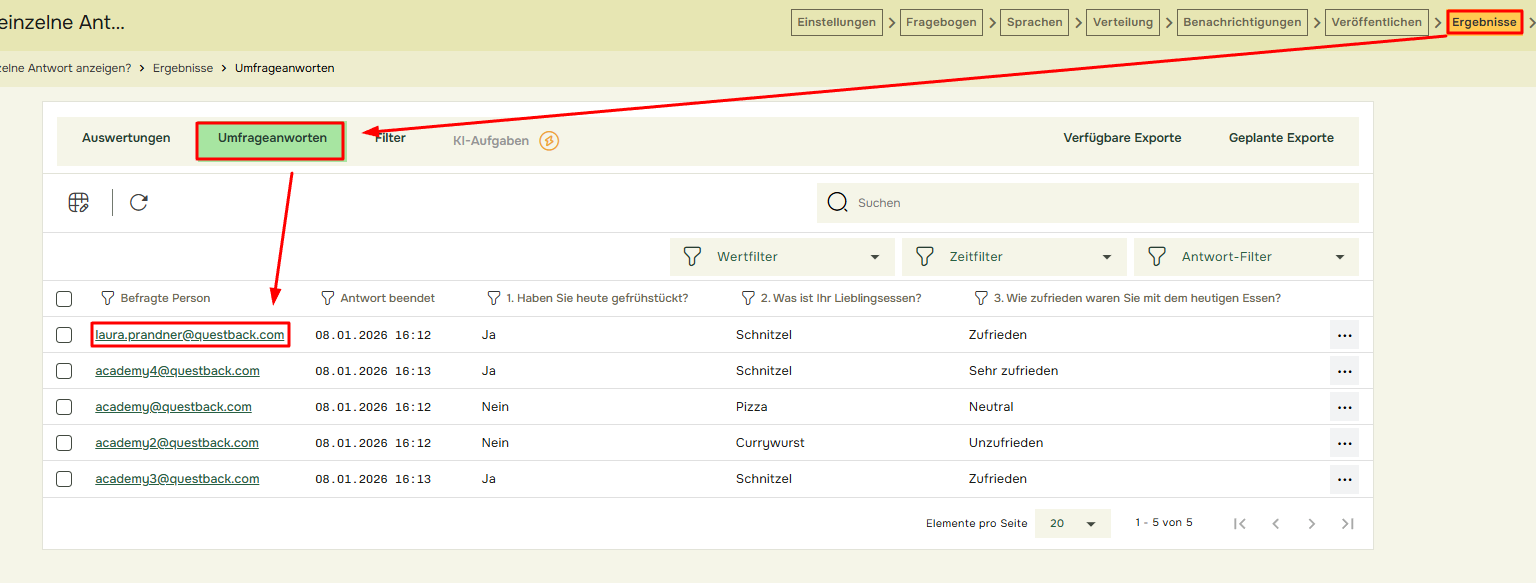Open the three-dots menu for the Currywurst row
The width and height of the screenshot is (1536, 583).
1344,443
